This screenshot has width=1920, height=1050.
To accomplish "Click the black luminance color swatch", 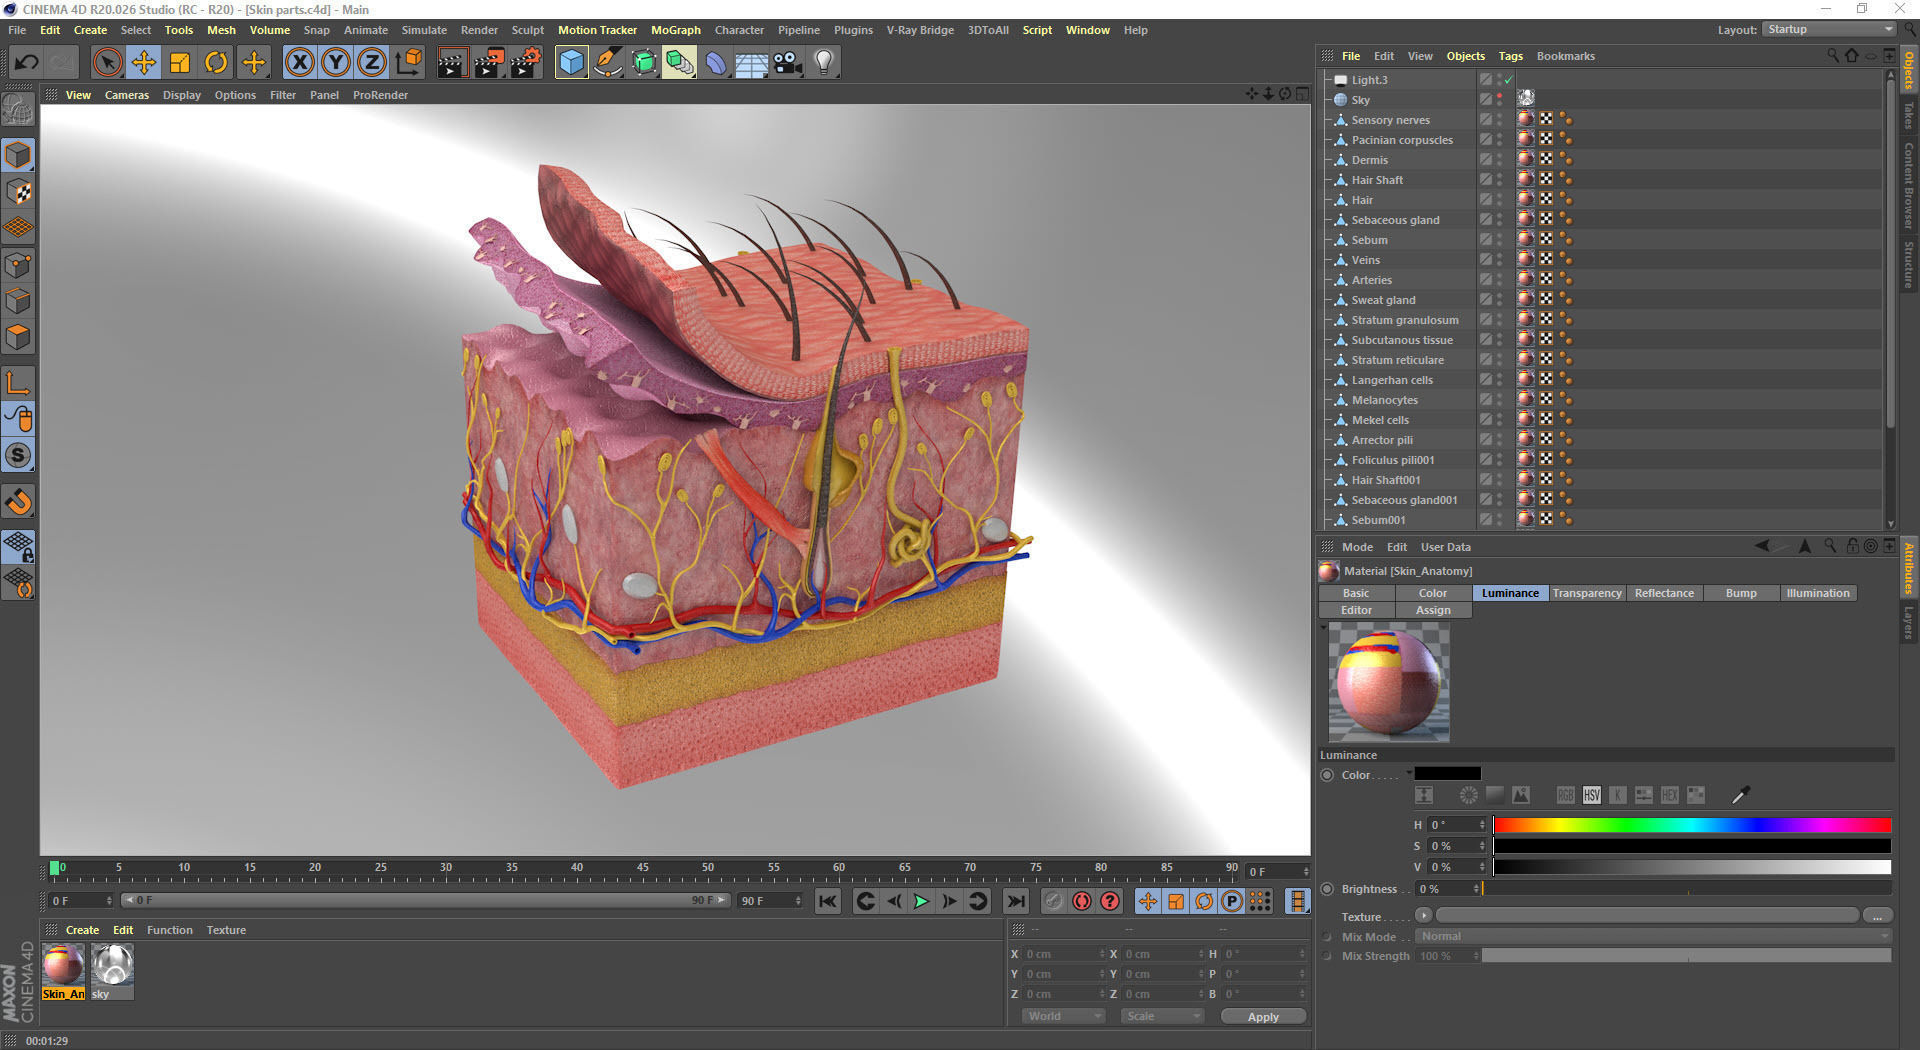I will 1447,774.
